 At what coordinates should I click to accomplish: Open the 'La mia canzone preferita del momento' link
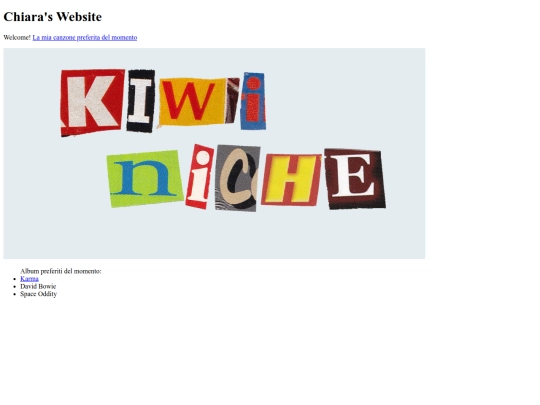[85, 38]
